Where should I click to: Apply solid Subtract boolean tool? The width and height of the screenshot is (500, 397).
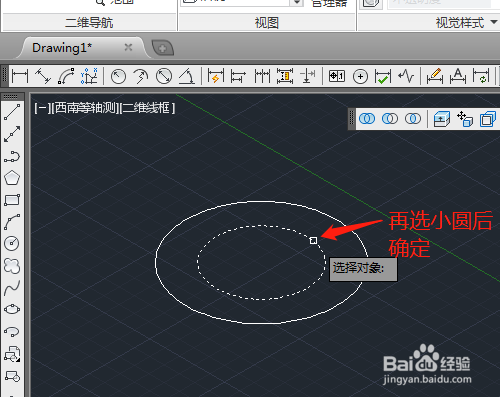390,119
